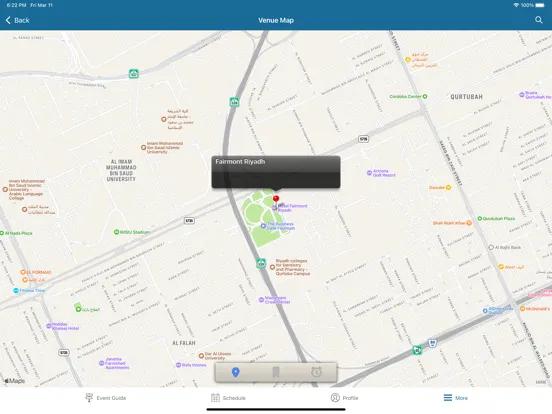The width and height of the screenshot is (552, 414).
Task: Select the blue location pin toolbar icon
Action: point(236,372)
